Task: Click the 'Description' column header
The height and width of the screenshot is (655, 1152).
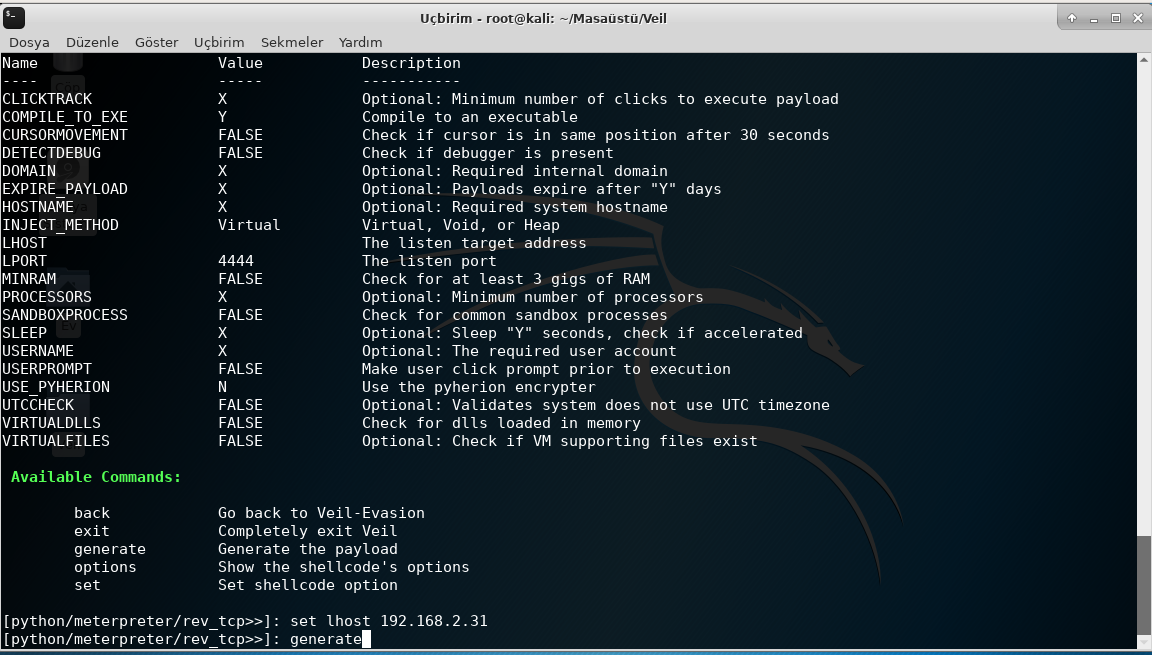Action: point(411,63)
